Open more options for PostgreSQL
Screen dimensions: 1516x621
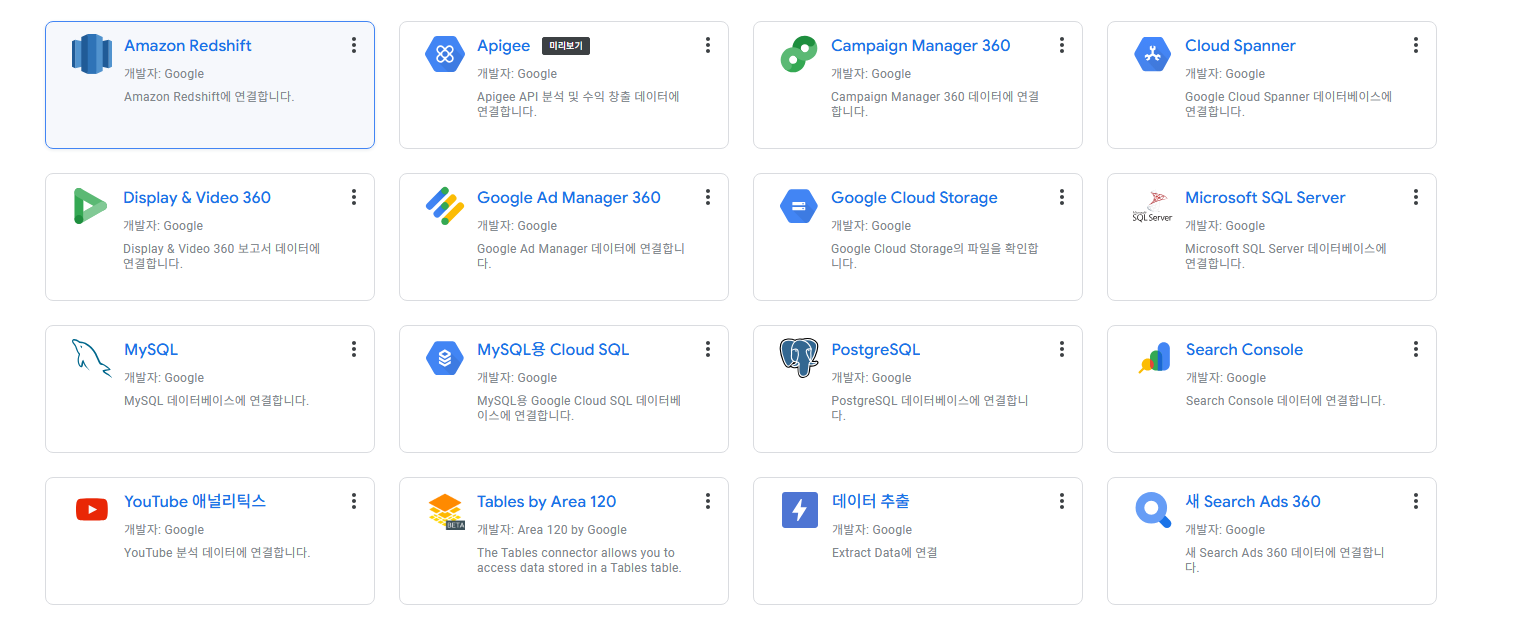1062,349
